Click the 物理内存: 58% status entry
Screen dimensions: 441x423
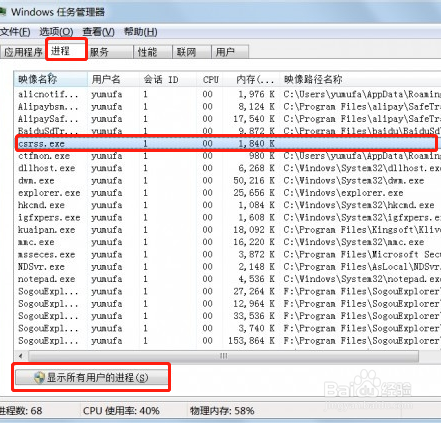tap(222, 411)
